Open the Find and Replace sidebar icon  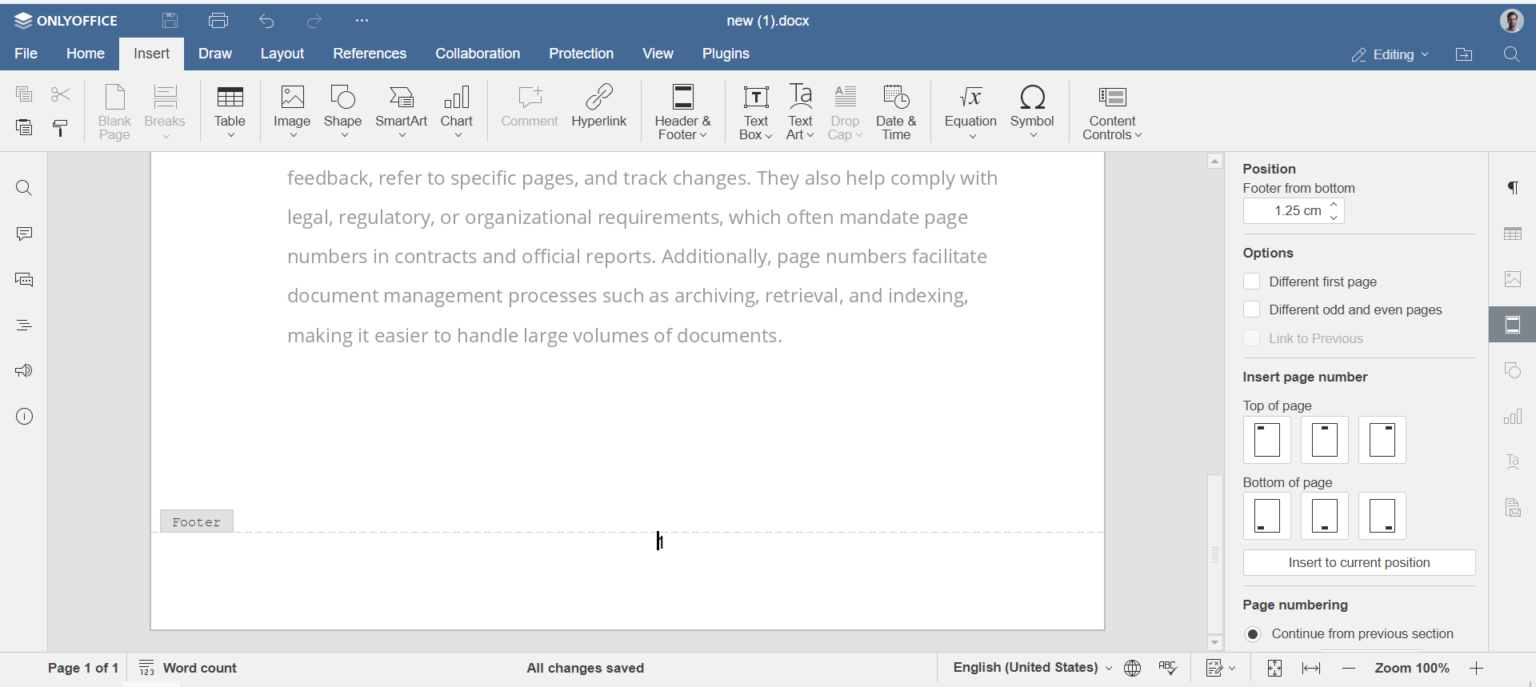(23, 187)
